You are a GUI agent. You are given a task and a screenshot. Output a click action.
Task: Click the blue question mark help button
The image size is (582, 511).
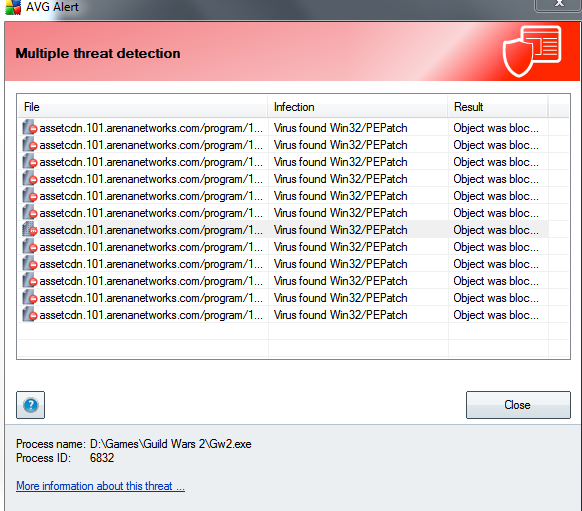[30, 405]
